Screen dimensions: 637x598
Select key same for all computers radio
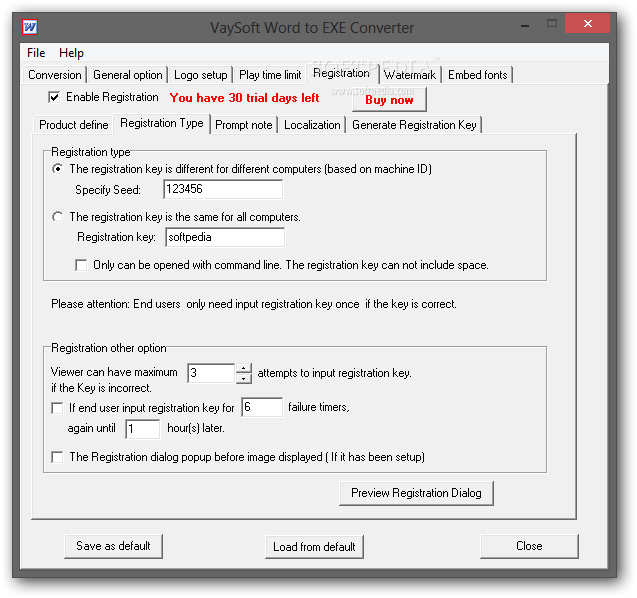pos(58,217)
